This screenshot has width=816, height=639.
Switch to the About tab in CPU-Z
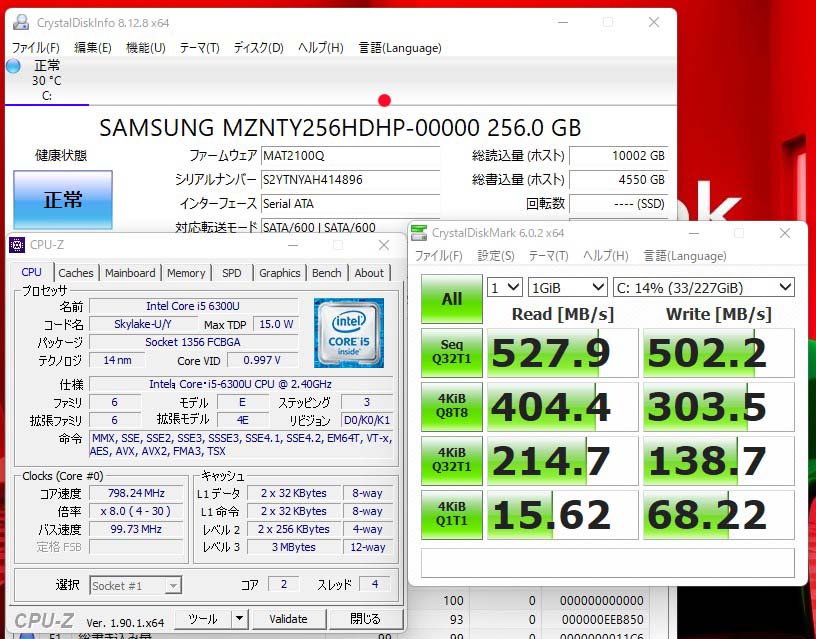[369, 273]
